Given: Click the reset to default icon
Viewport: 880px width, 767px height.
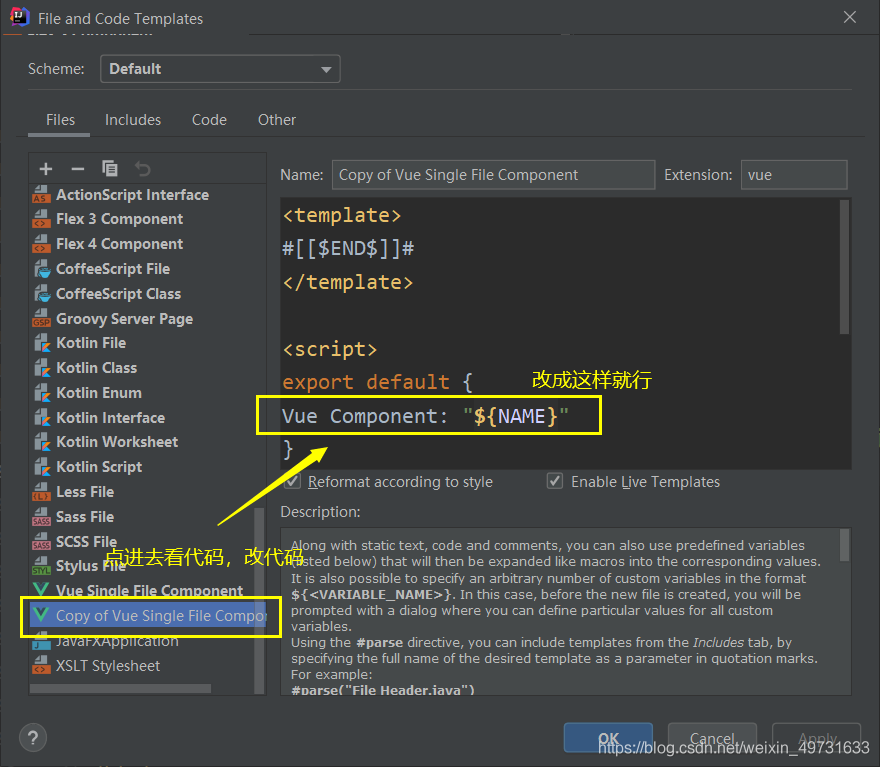Looking at the screenshot, I should click(x=142, y=169).
